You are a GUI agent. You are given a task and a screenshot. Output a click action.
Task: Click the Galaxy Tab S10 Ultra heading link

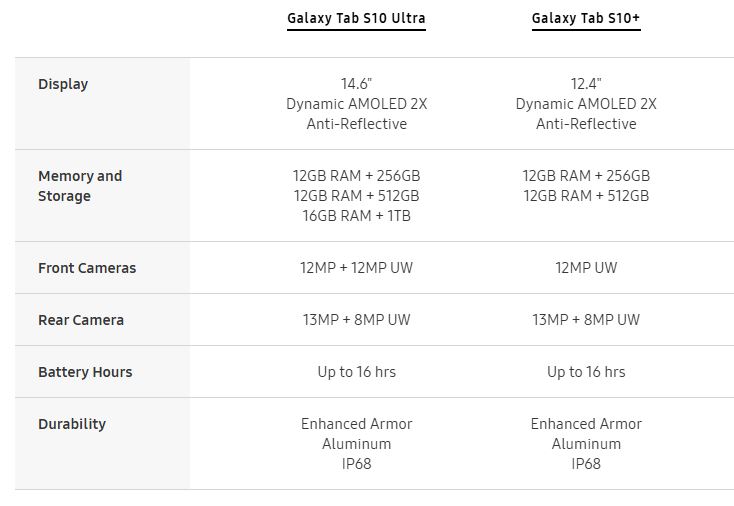point(356,18)
